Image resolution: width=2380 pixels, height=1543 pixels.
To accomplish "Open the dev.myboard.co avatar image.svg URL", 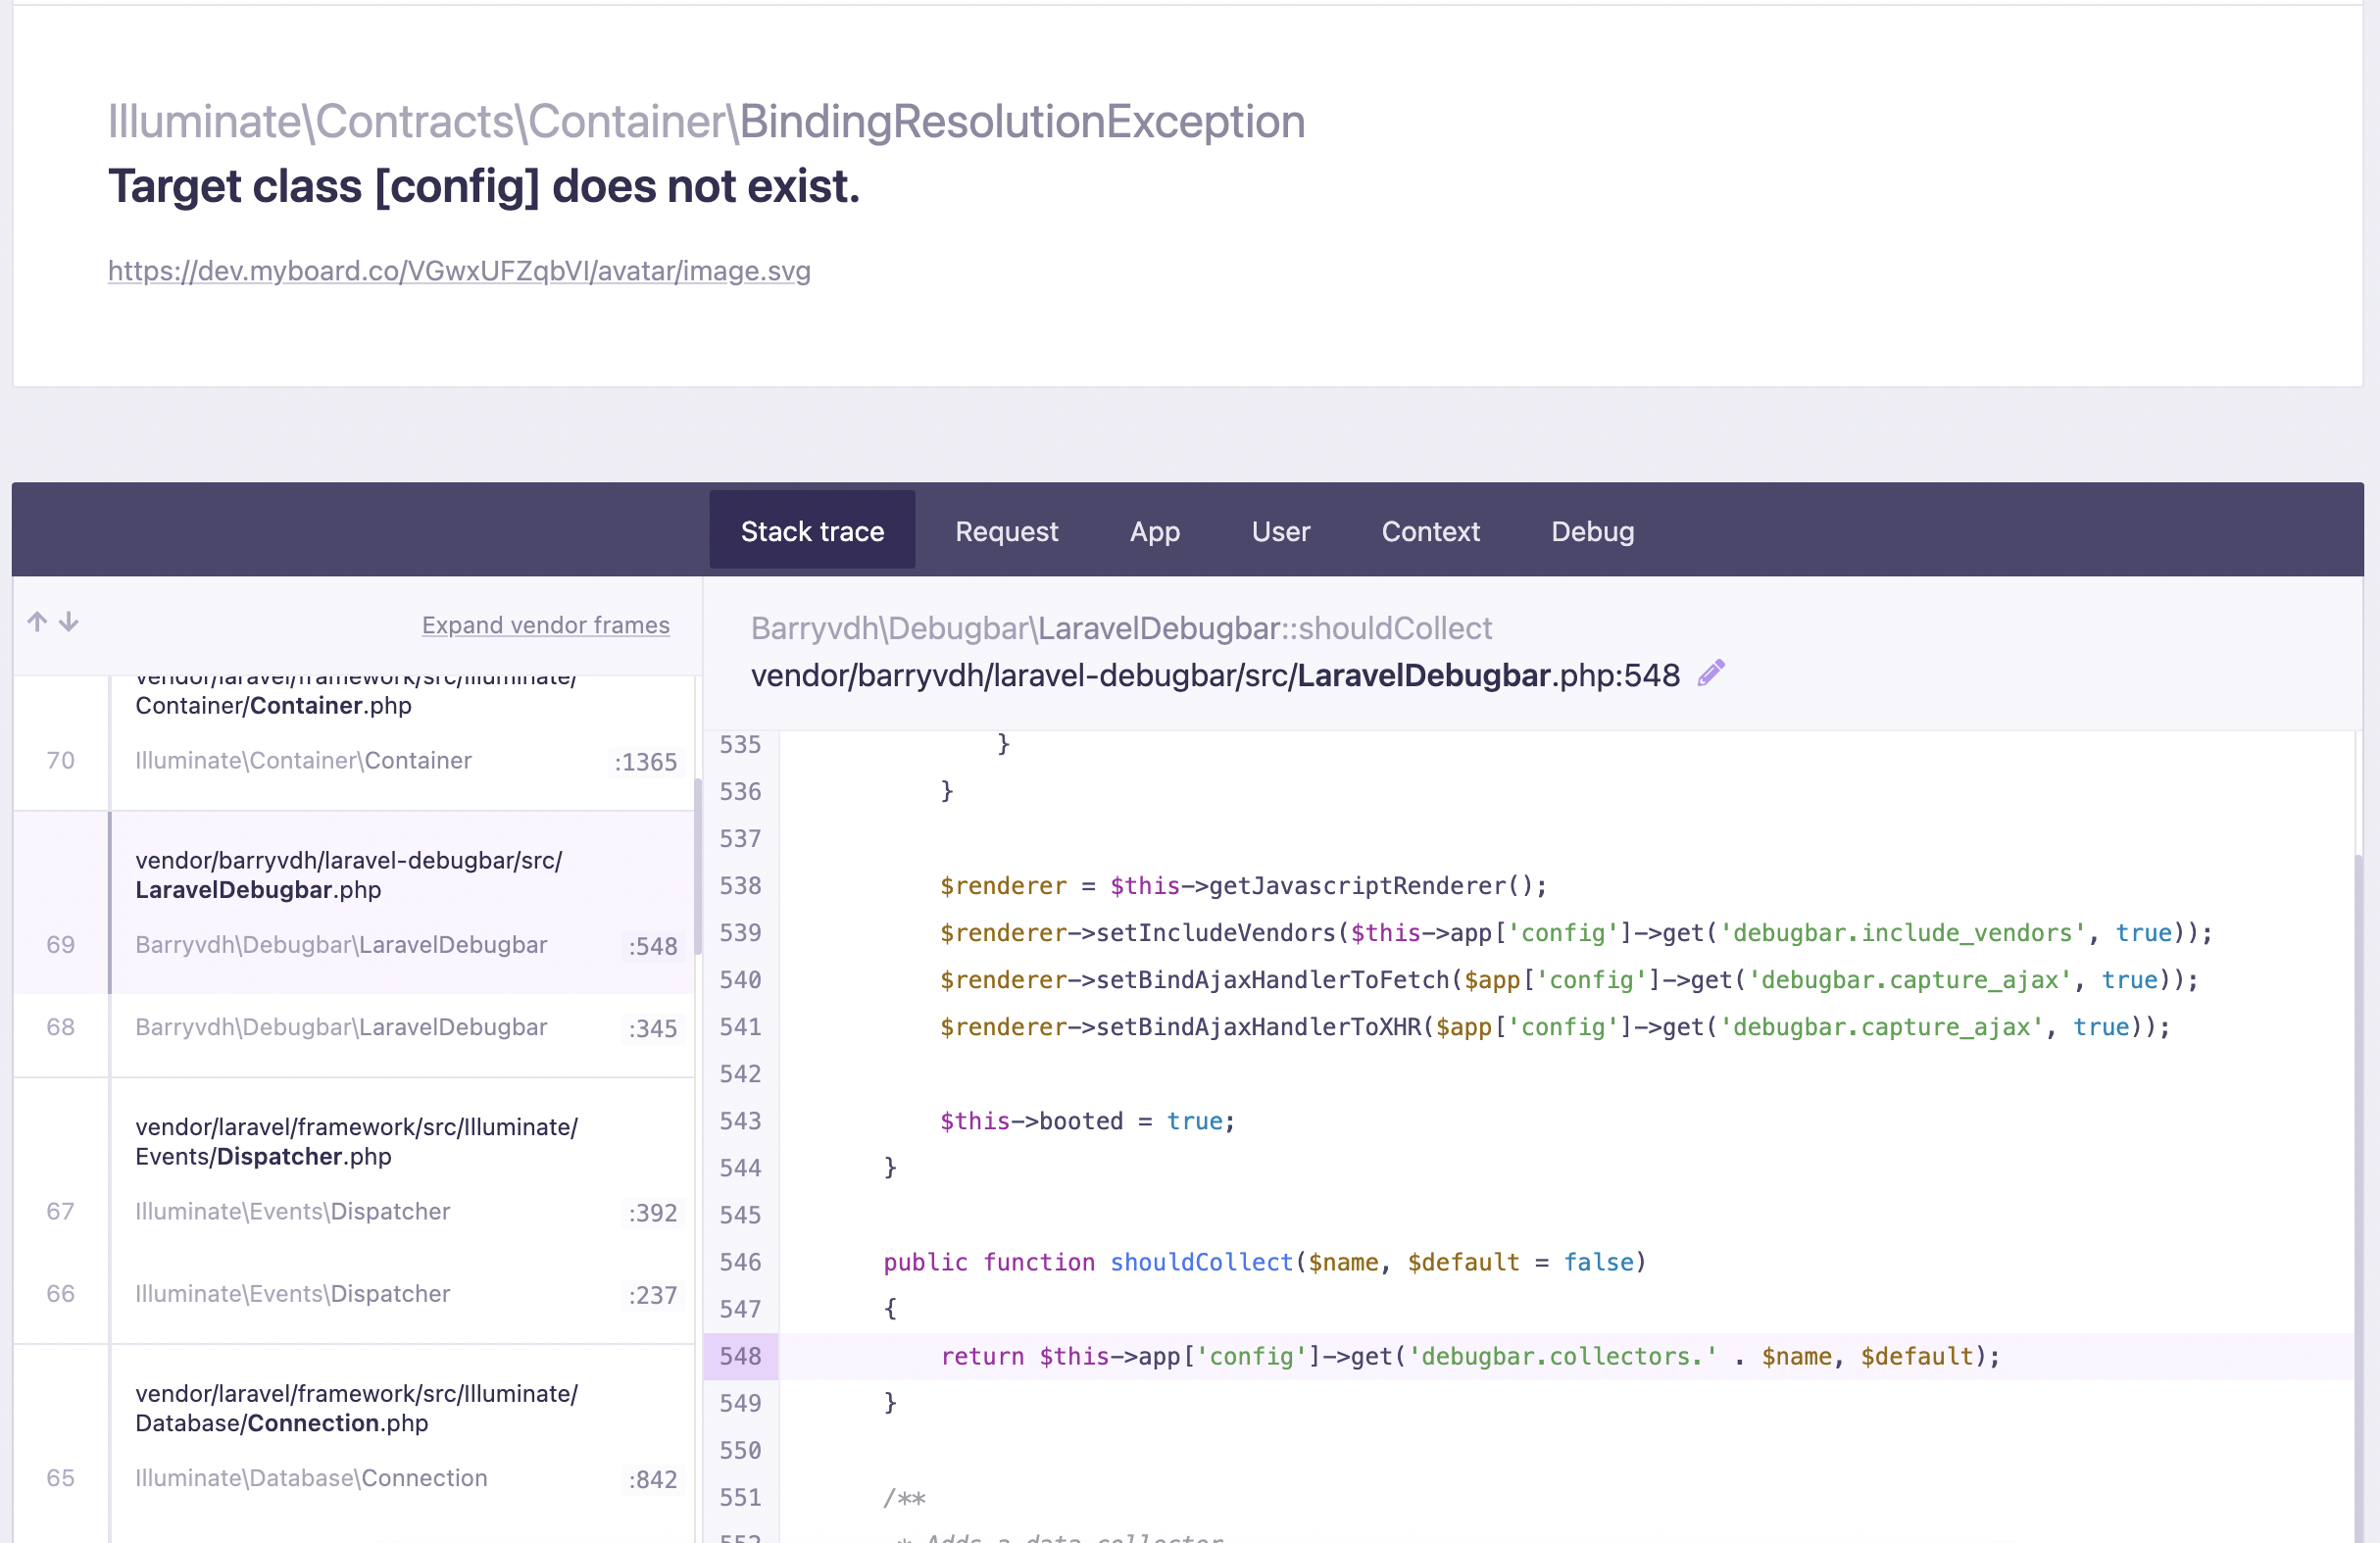I will 459,271.
